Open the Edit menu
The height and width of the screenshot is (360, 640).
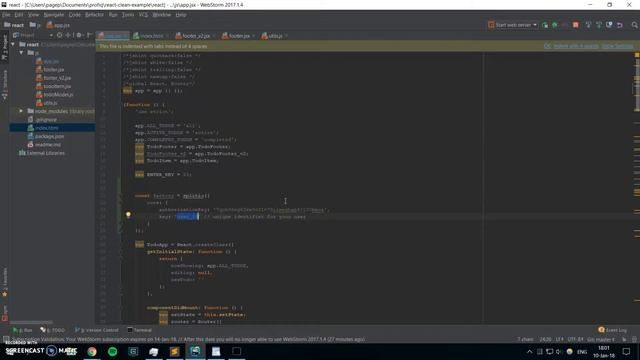(x=19, y=15)
